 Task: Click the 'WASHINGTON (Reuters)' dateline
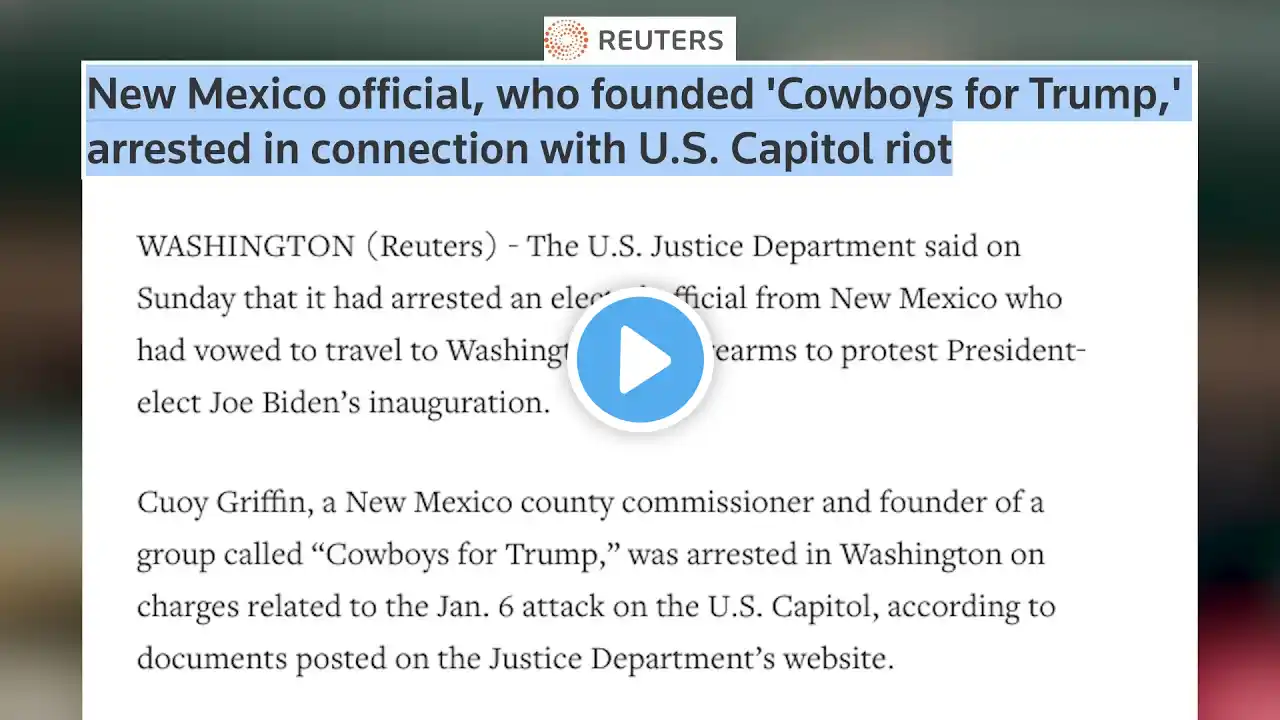316,246
